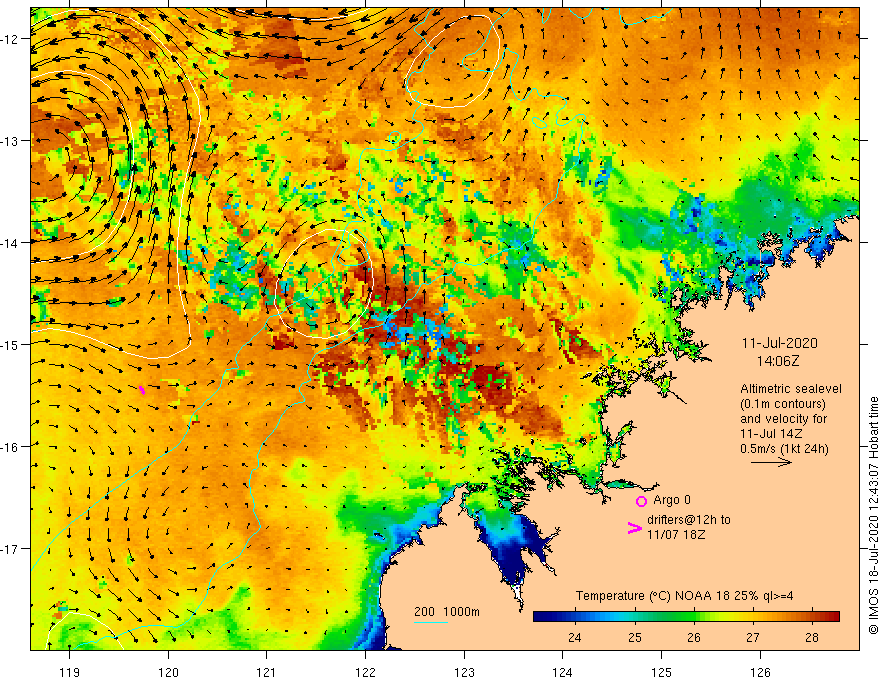880x680 pixels.
Task: Click the cyan bathymetry legend line sample
Action: tap(430, 622)
